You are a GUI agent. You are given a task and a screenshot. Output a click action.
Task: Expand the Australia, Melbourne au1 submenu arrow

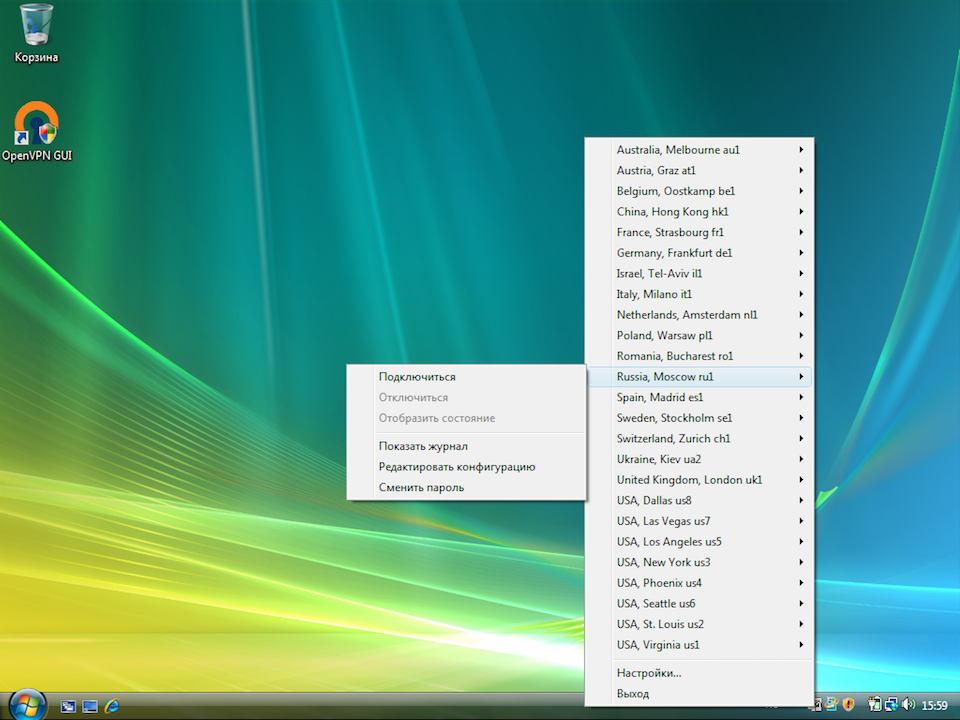click(x=801, y=149)
